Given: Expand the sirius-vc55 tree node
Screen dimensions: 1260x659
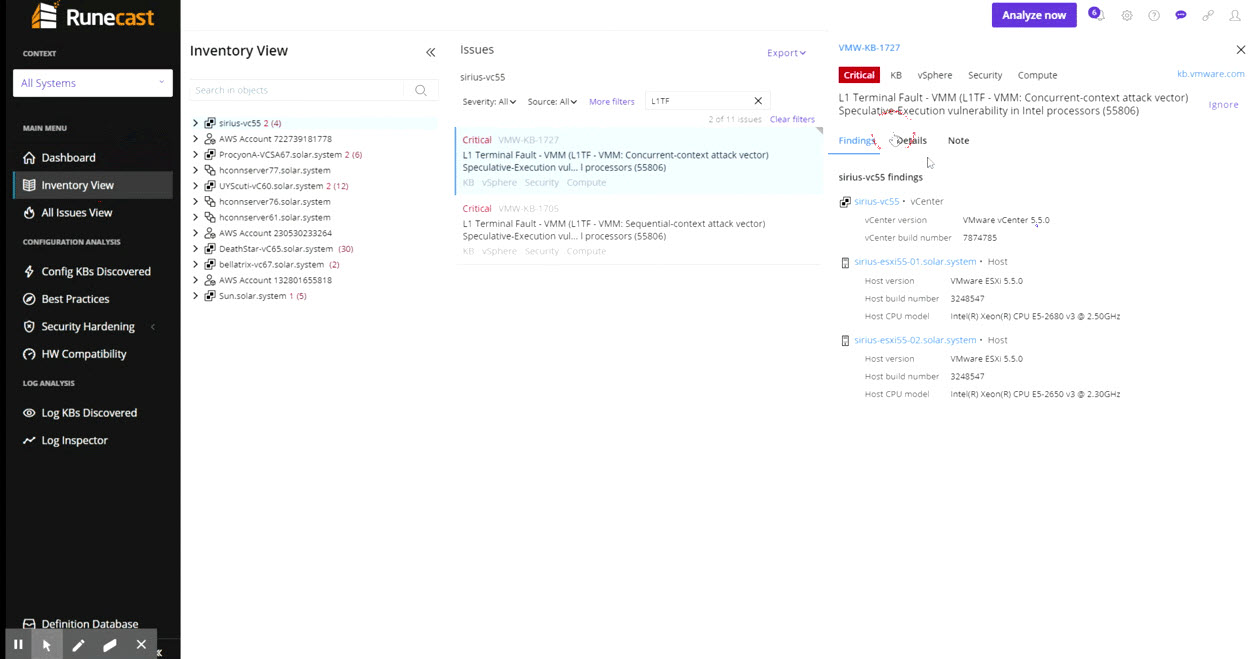Looking at the screenshot, I should [196, 123].
